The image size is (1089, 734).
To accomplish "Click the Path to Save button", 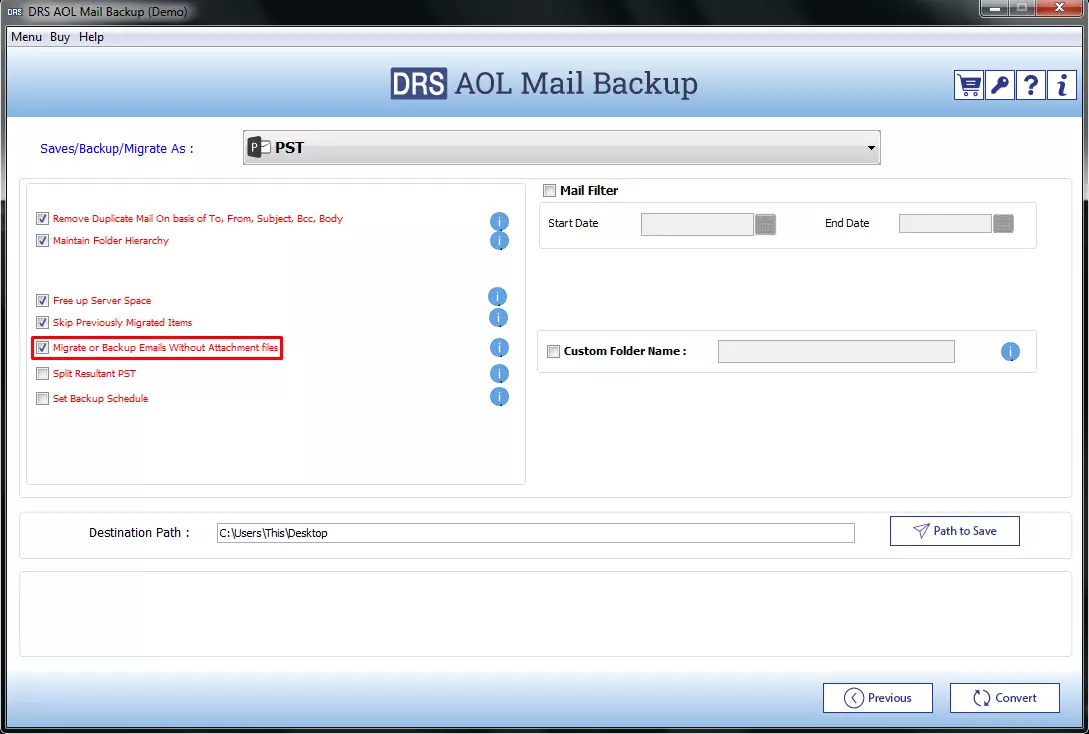I will point(955,531).
